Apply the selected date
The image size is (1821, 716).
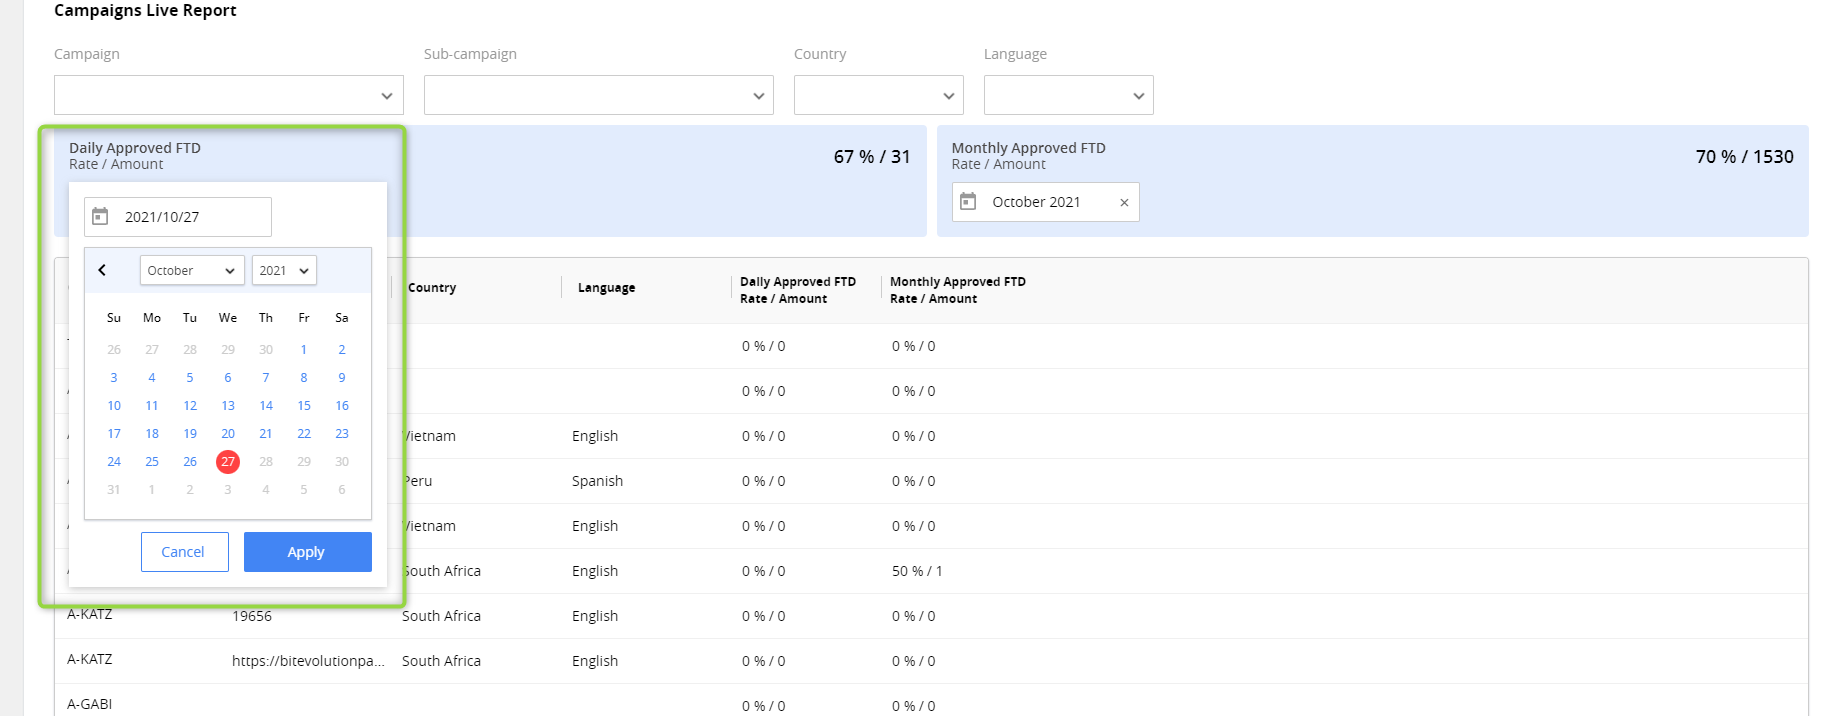(x=307, y=552)
